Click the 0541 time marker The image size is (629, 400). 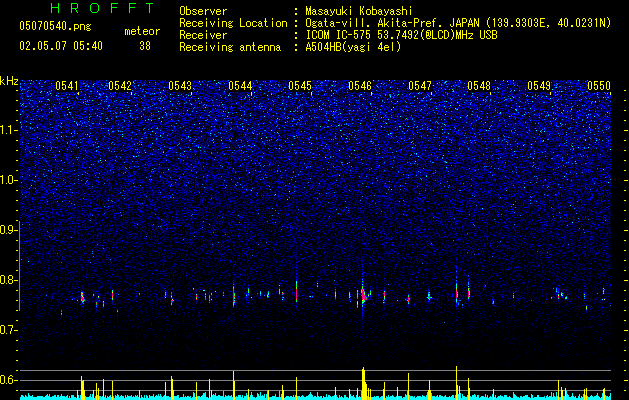[x=67, y=86]
